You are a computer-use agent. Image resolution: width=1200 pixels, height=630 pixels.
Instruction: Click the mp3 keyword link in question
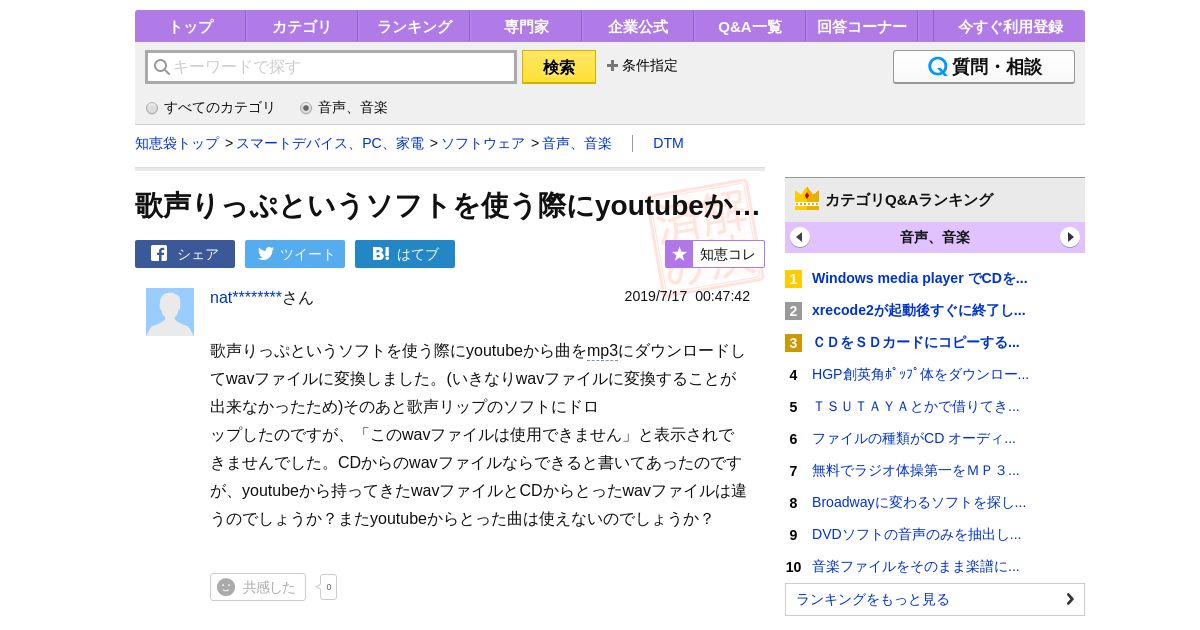pos(602,351)
